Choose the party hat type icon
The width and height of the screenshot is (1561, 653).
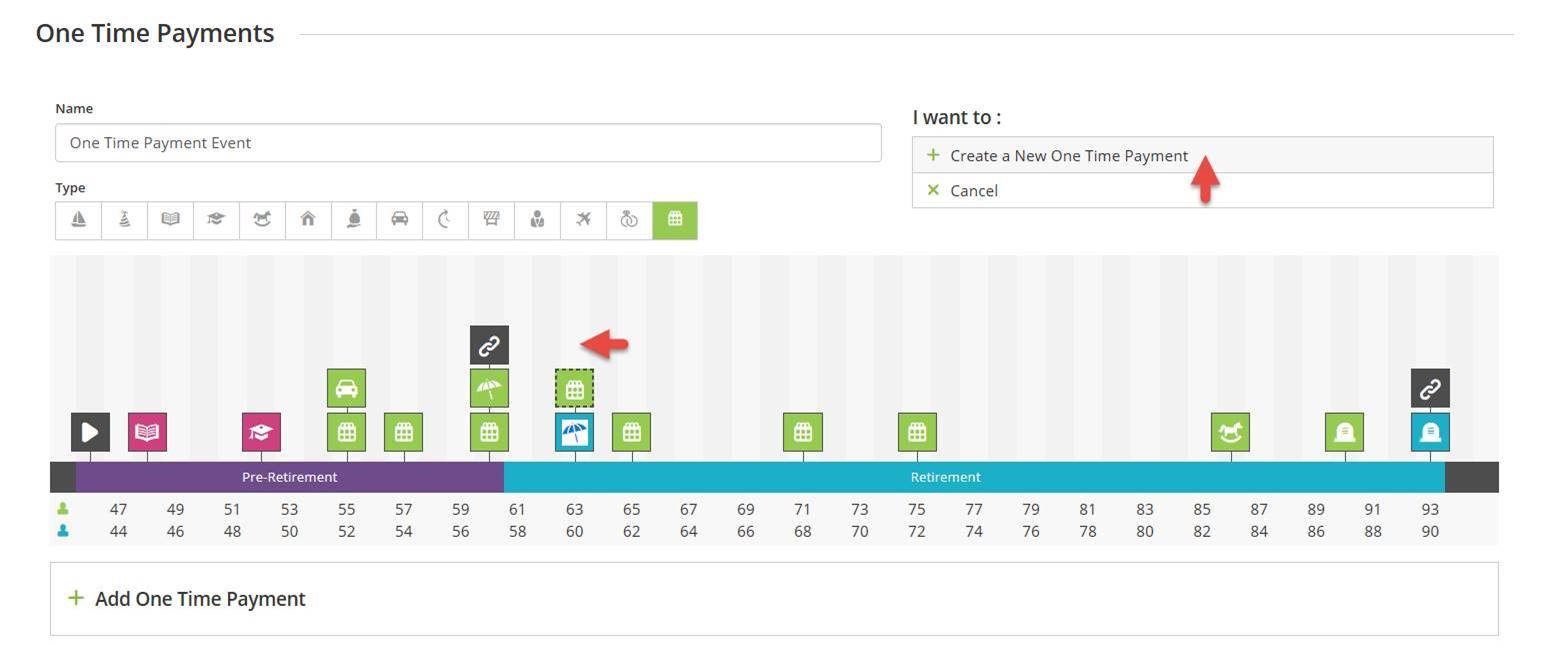[x=124, y=220]
